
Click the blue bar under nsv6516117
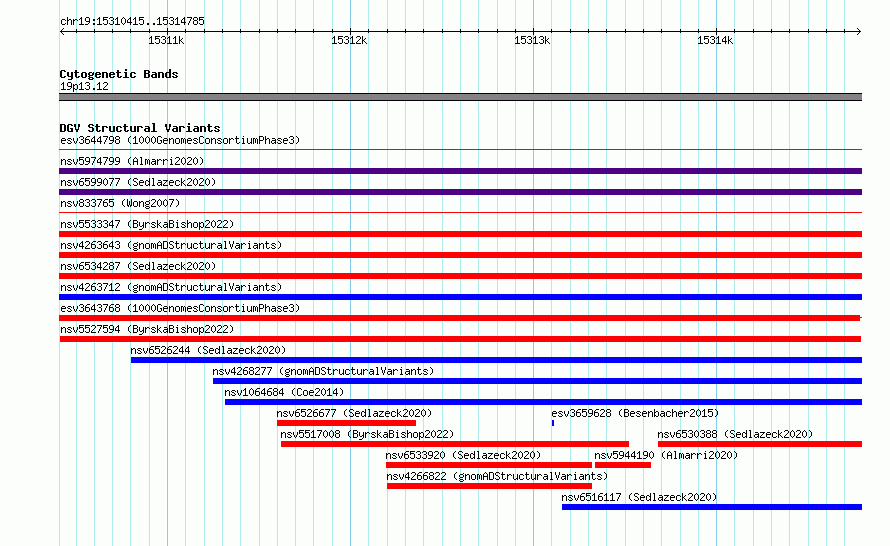pos(712,507)
